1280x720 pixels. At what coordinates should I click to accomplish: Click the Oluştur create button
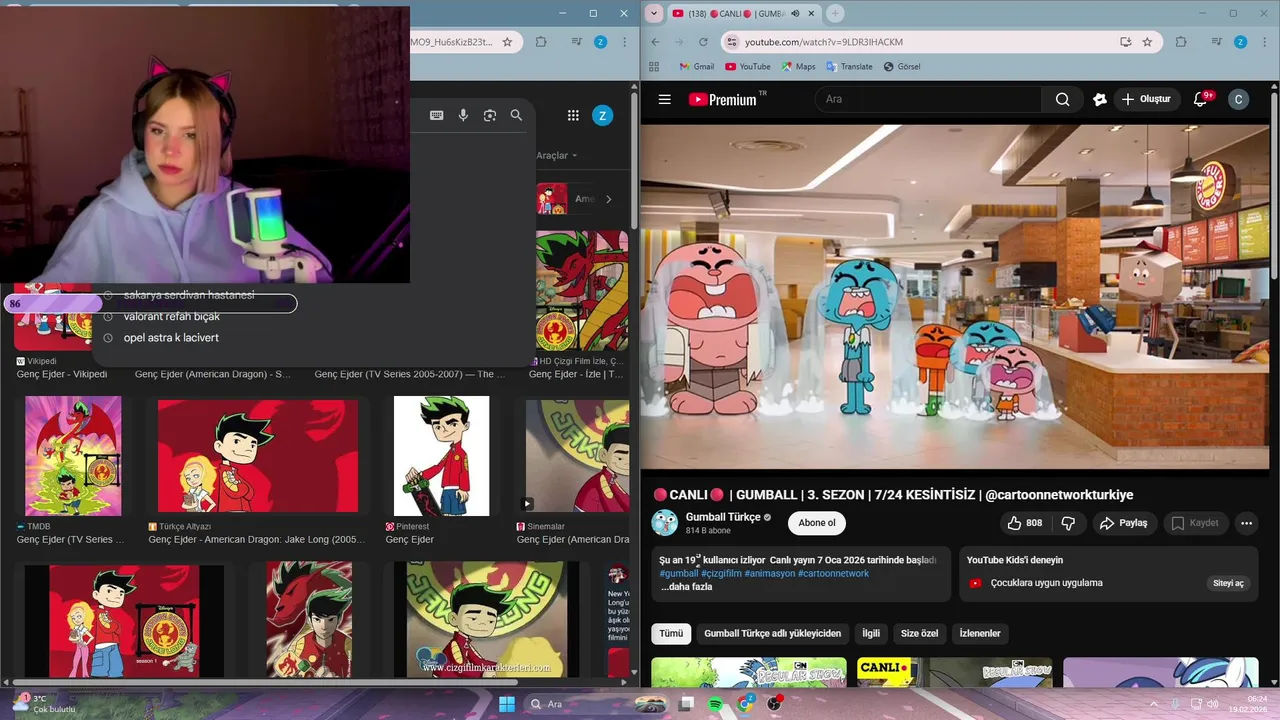1146,99
